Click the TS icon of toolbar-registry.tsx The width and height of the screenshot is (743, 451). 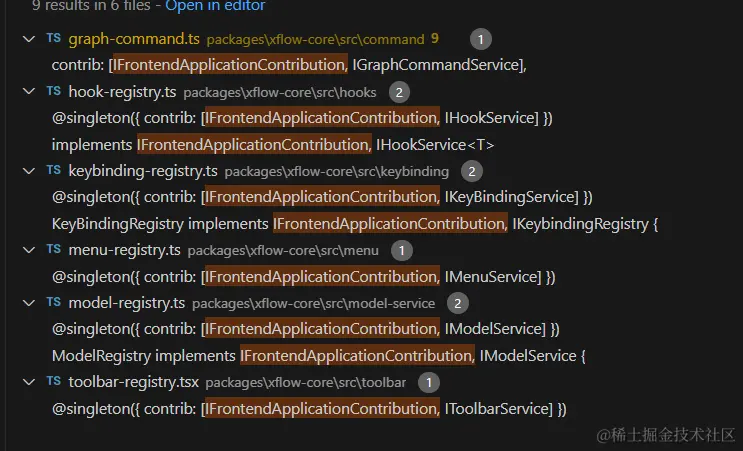click(x=54, y=381)
